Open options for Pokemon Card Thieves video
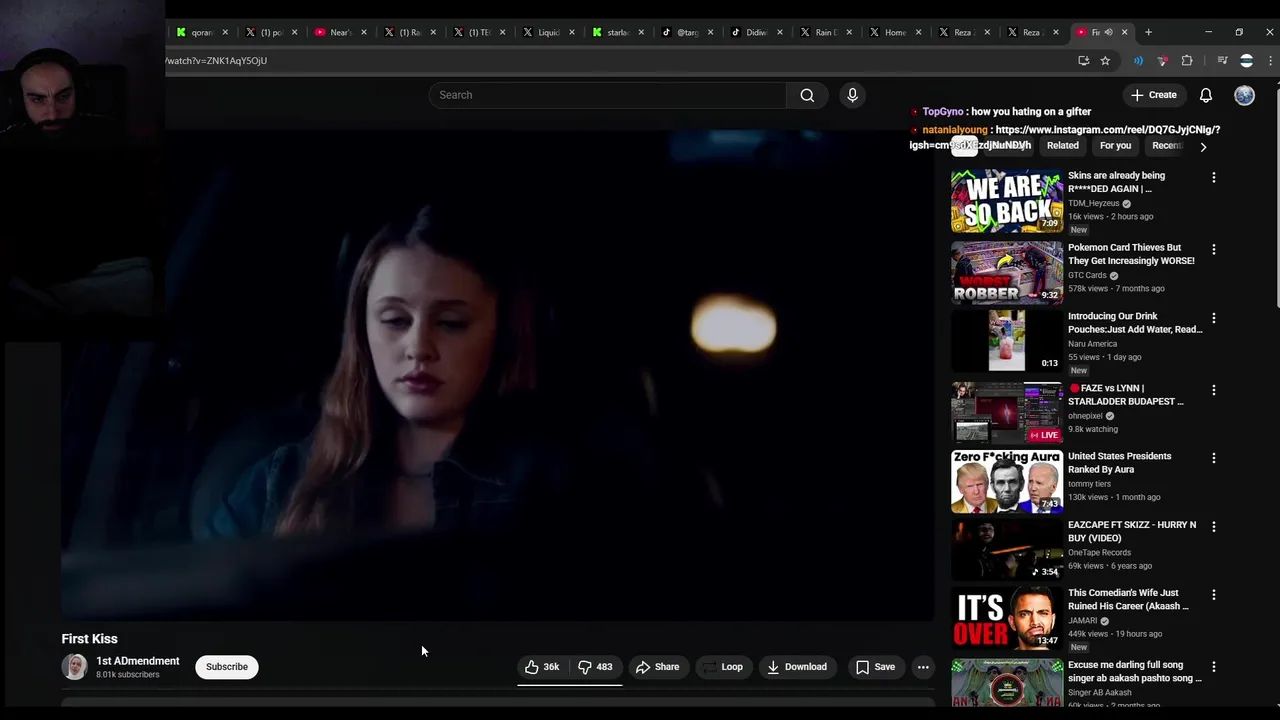Image resolution: width=1280 pixels, height=720 pixels. pos(1214,249)
